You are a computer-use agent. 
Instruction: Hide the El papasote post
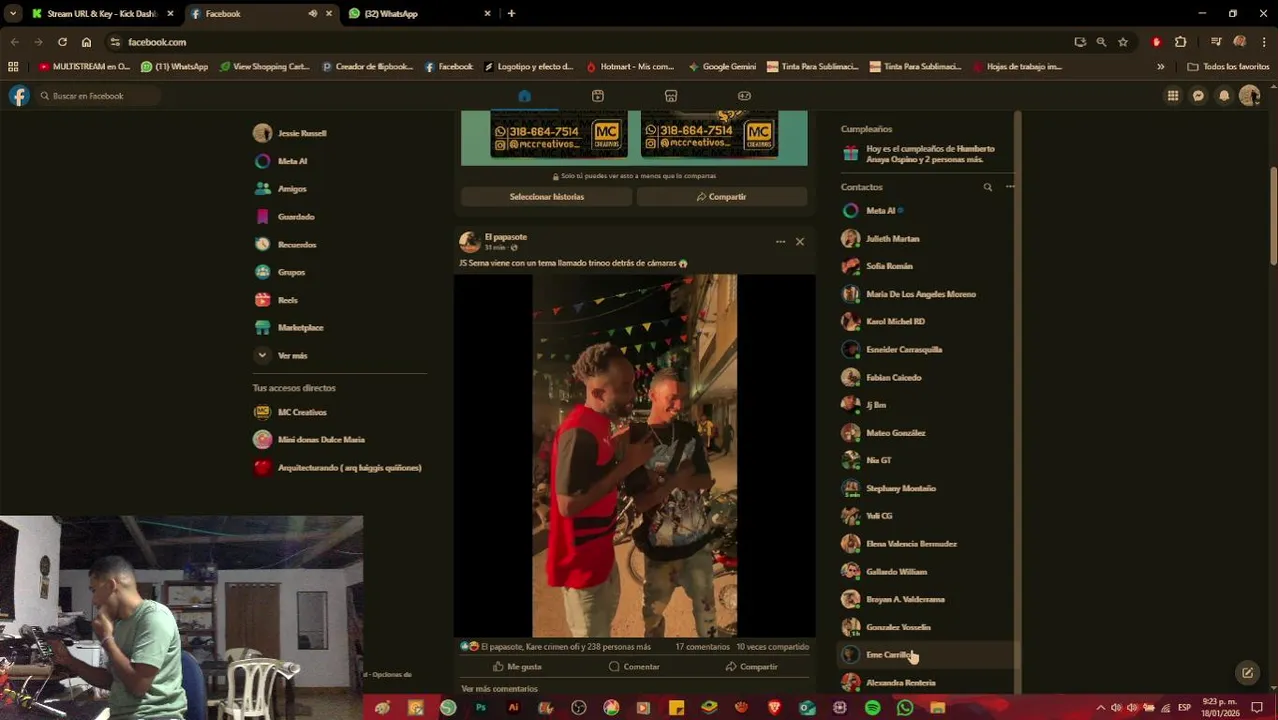click(800, 242)
